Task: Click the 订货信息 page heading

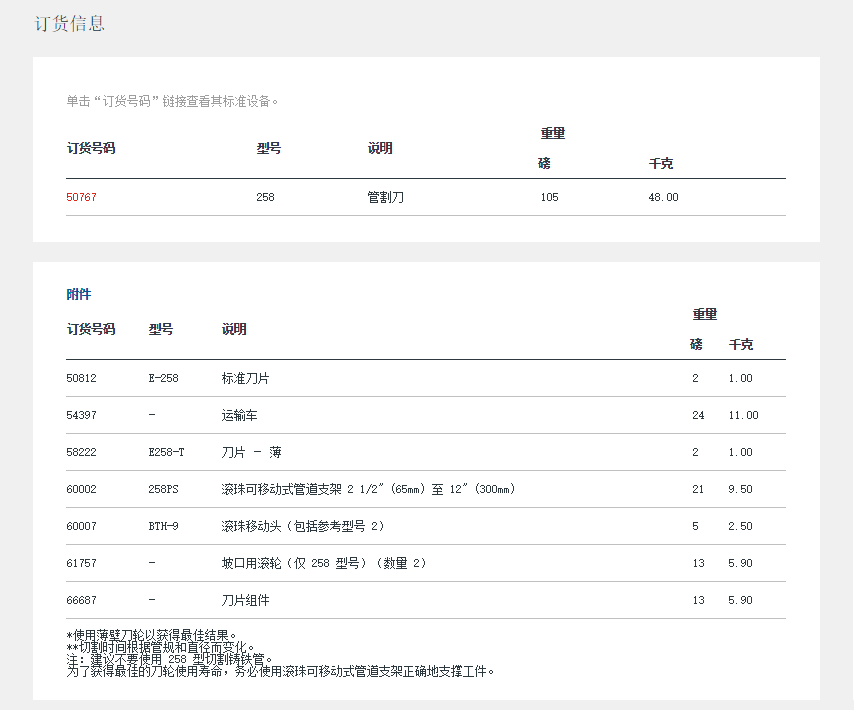Action: (69, 23)
